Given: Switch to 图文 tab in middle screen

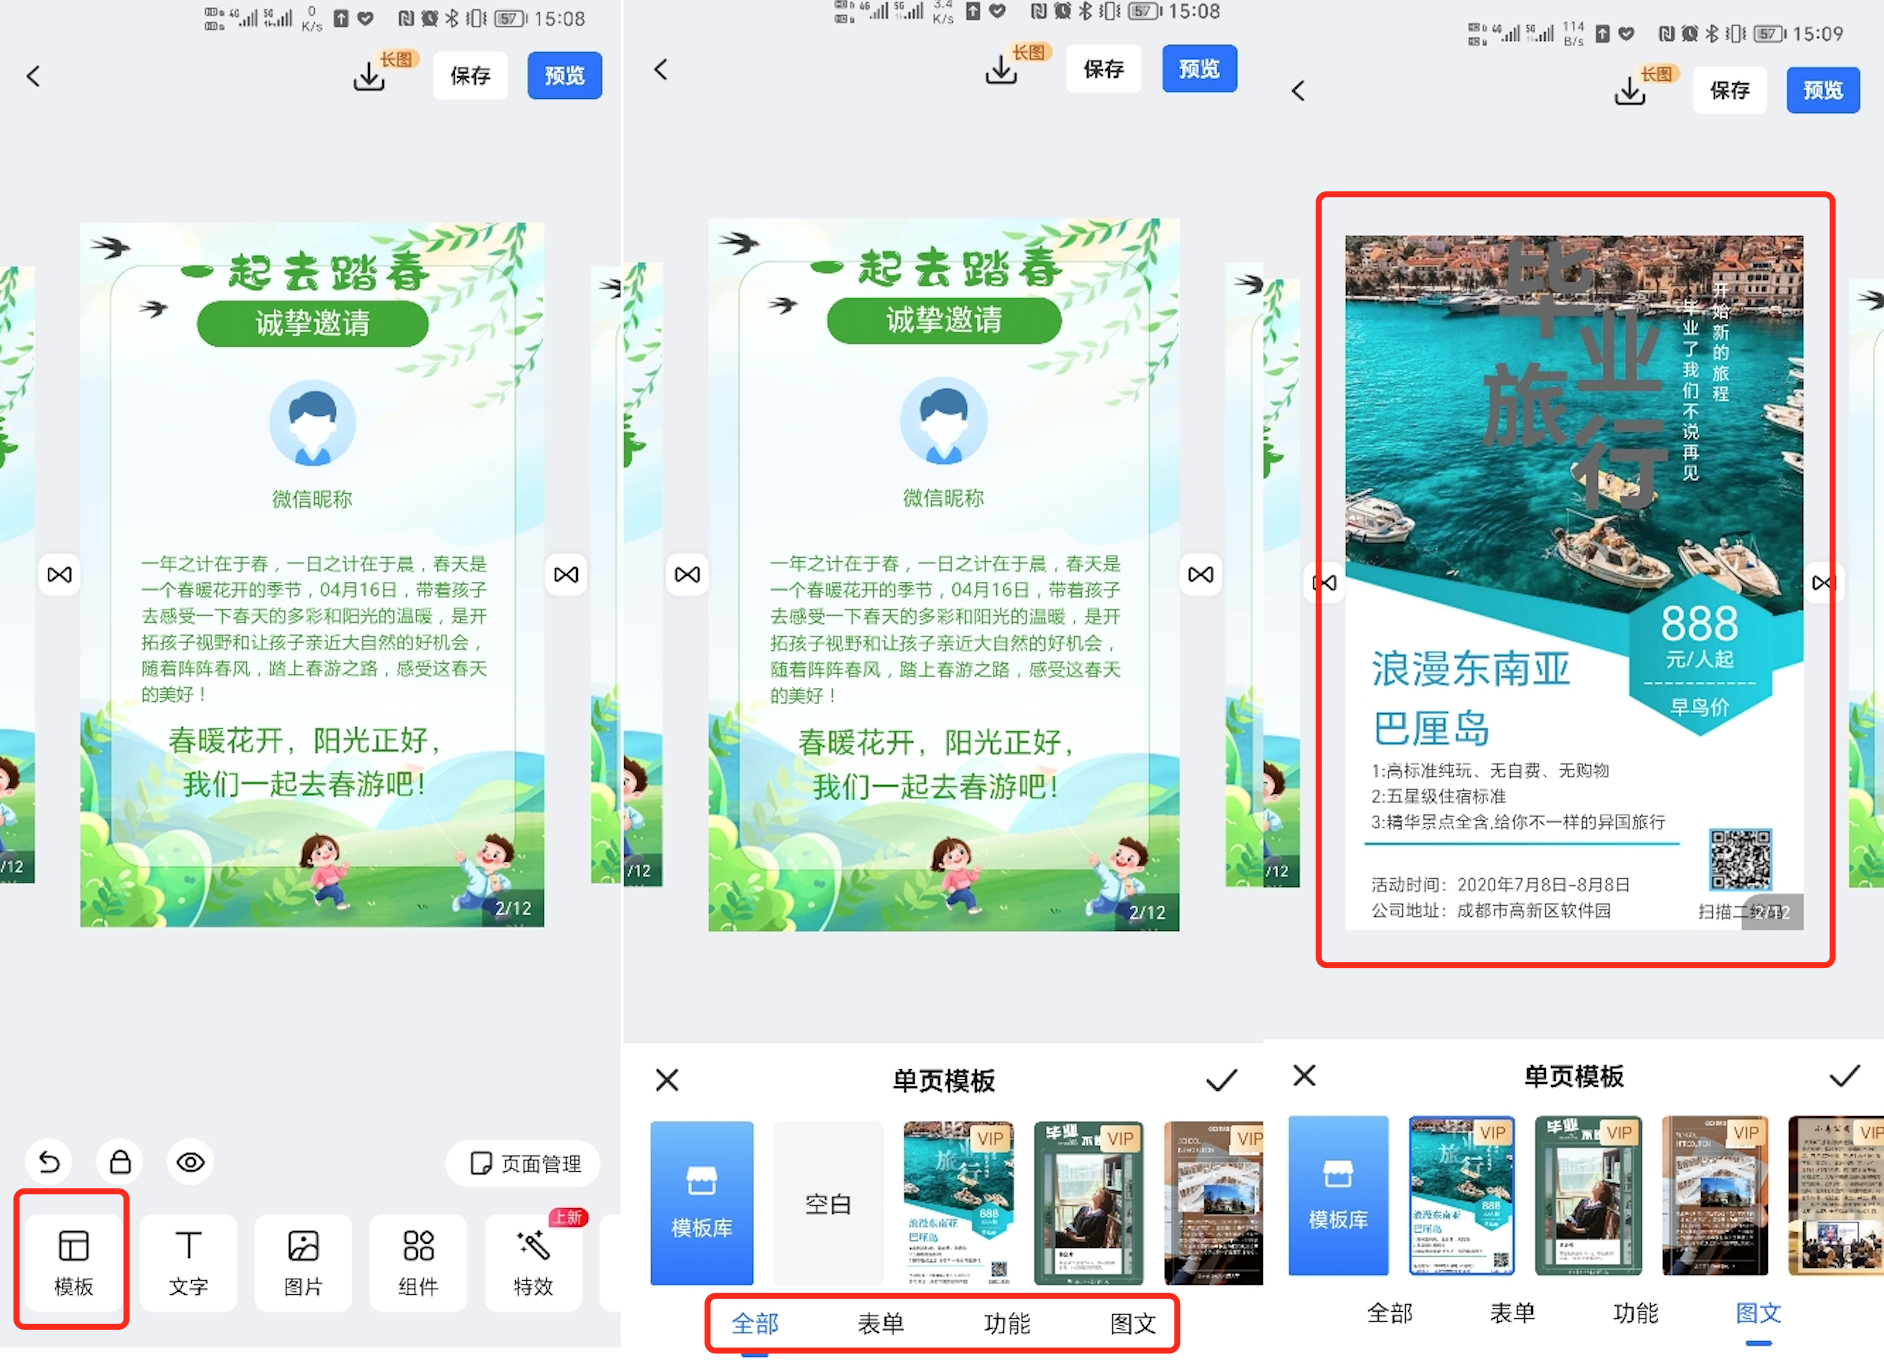Looking at the screenshot, I should pos(1132,1323).
